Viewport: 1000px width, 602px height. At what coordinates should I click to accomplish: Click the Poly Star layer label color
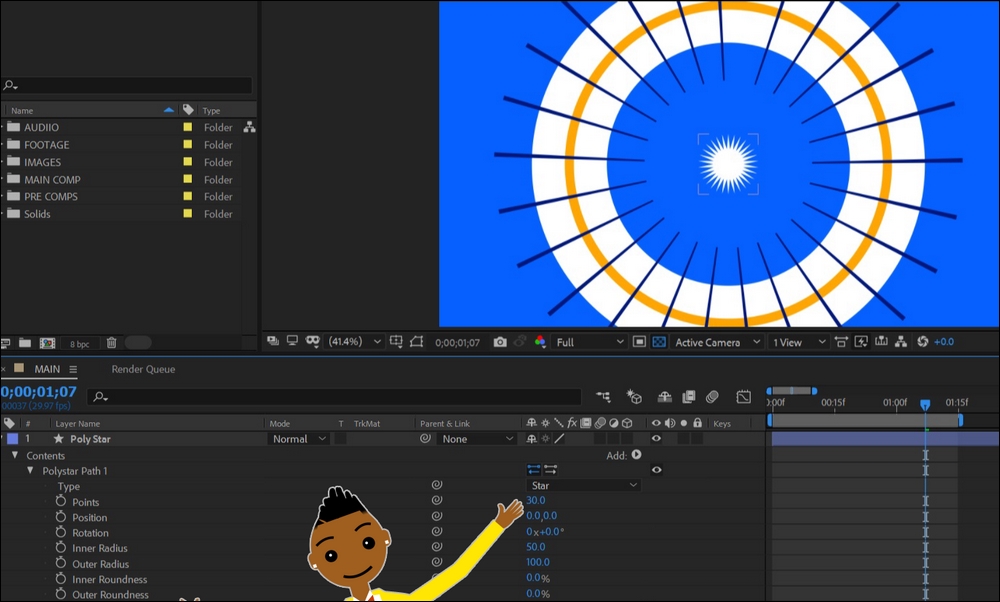point(13,439)
